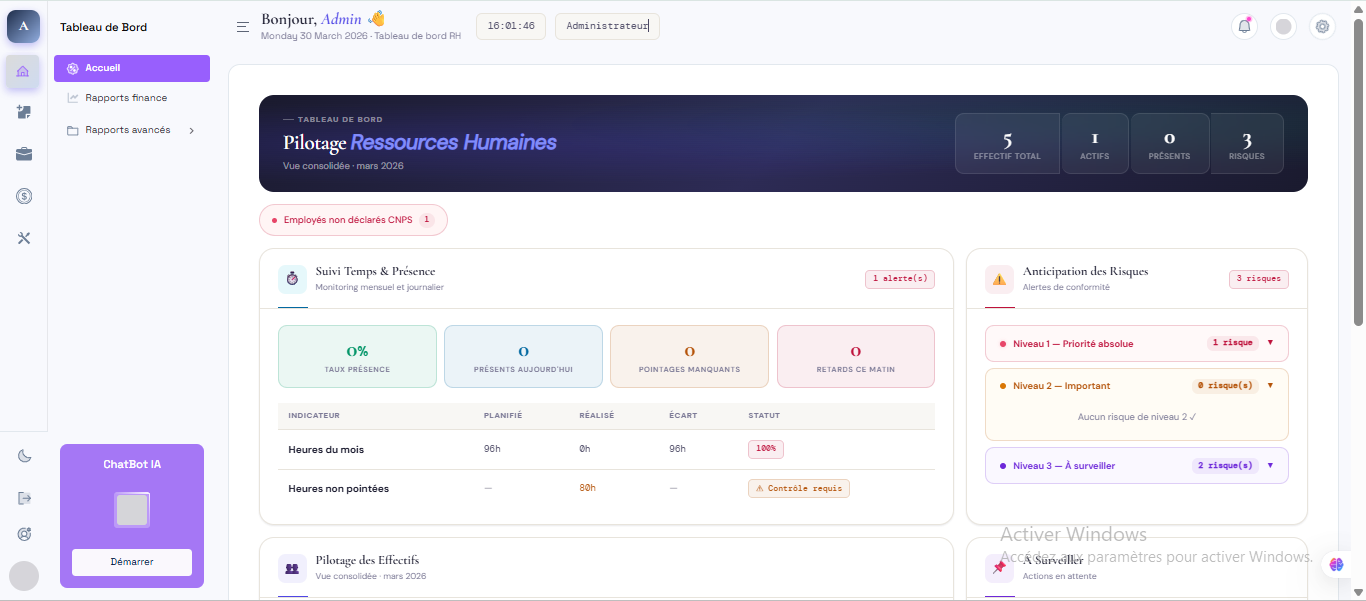1366x601 pixels.
Task: Click the '1 alerte(s)' badge
Action: pos(900,279)
